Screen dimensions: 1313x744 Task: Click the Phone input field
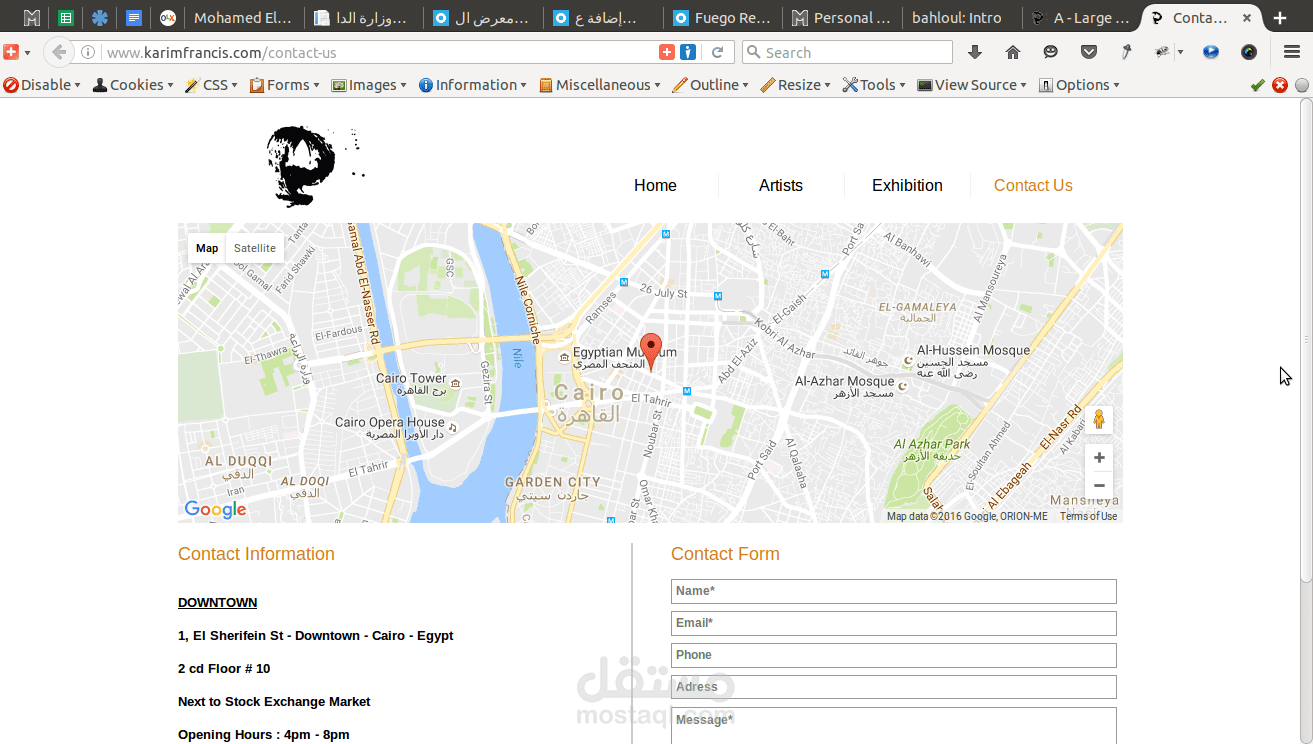tap(893, 655)
